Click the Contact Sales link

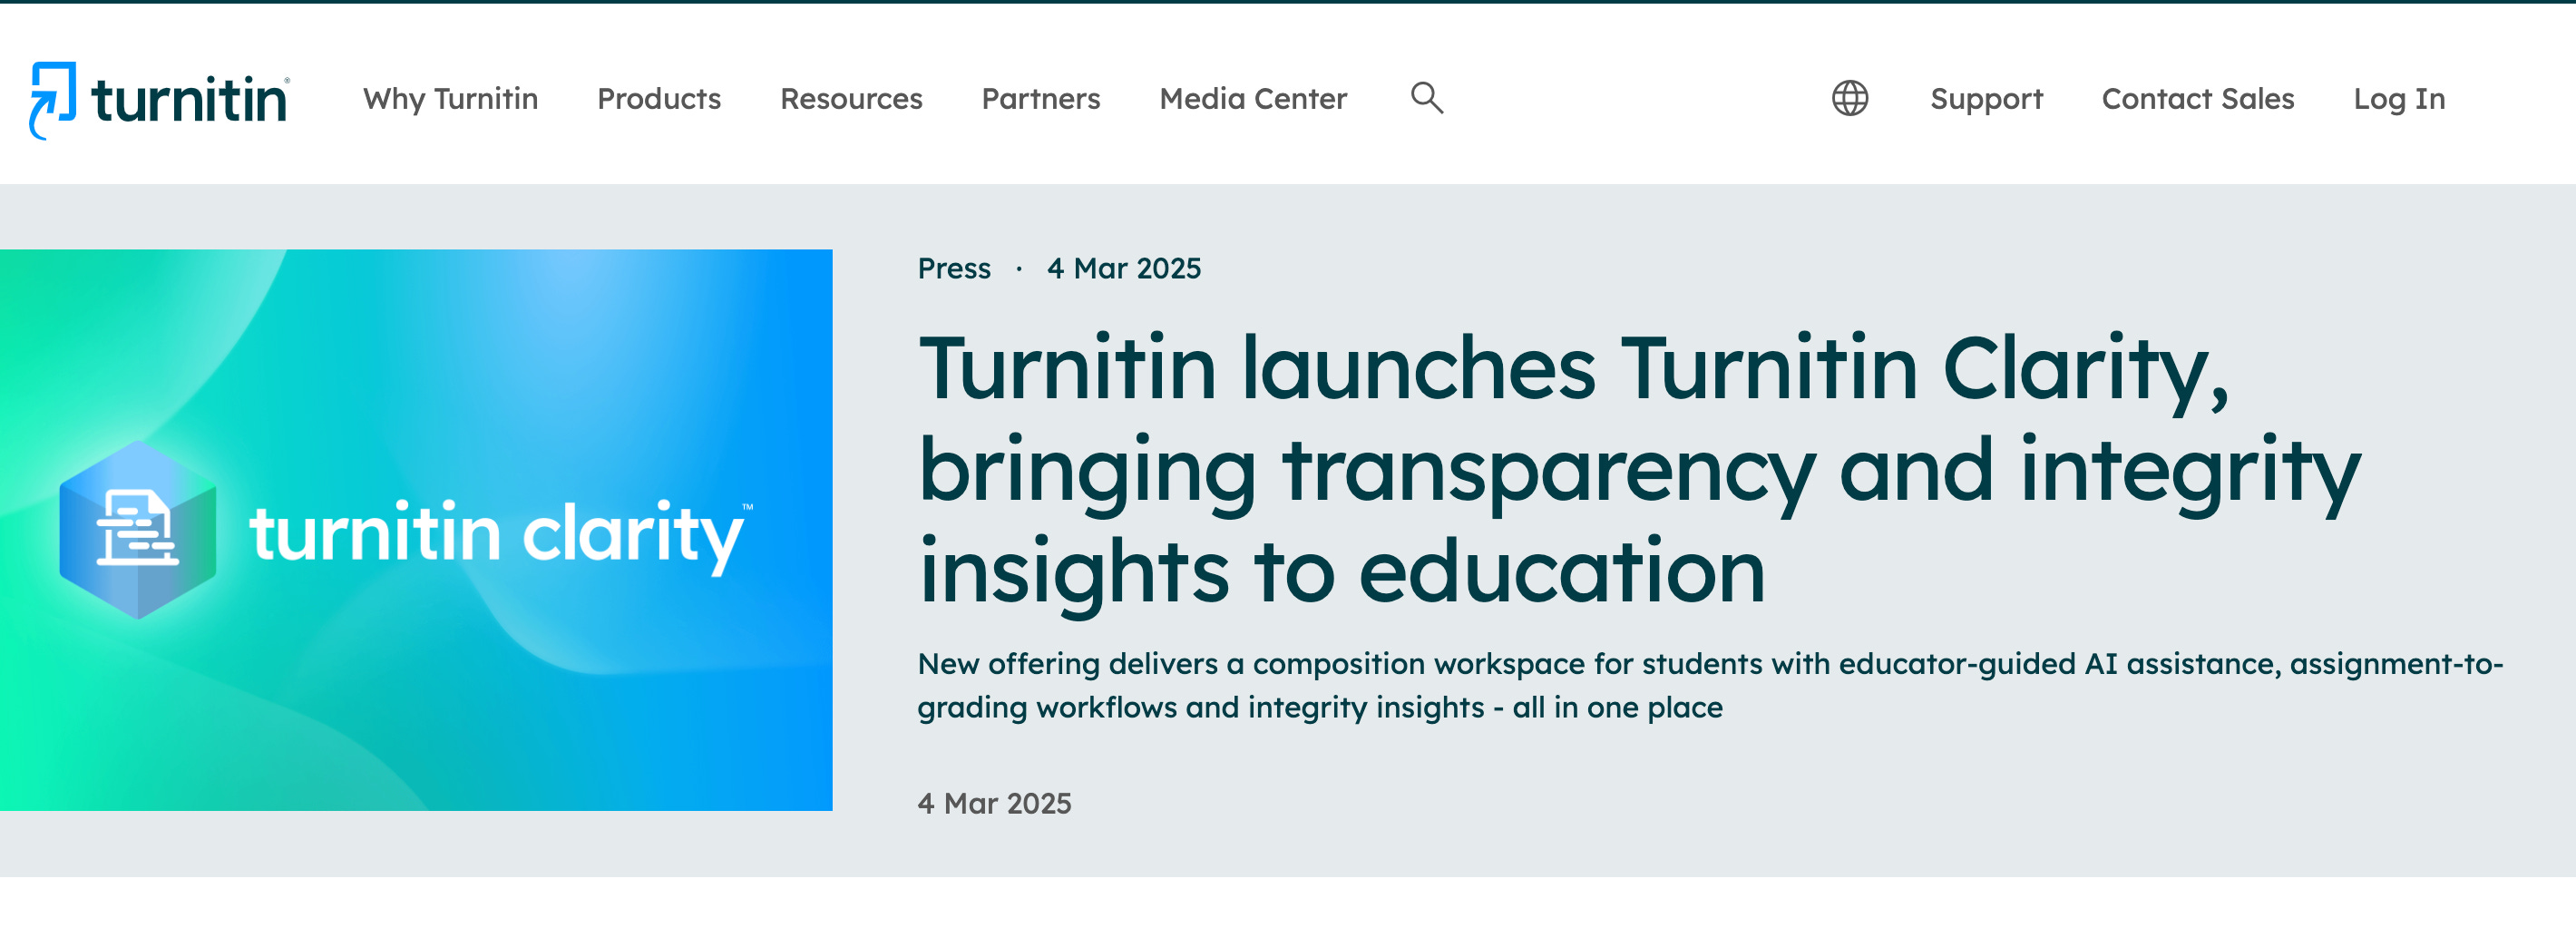coord(2198,99)
